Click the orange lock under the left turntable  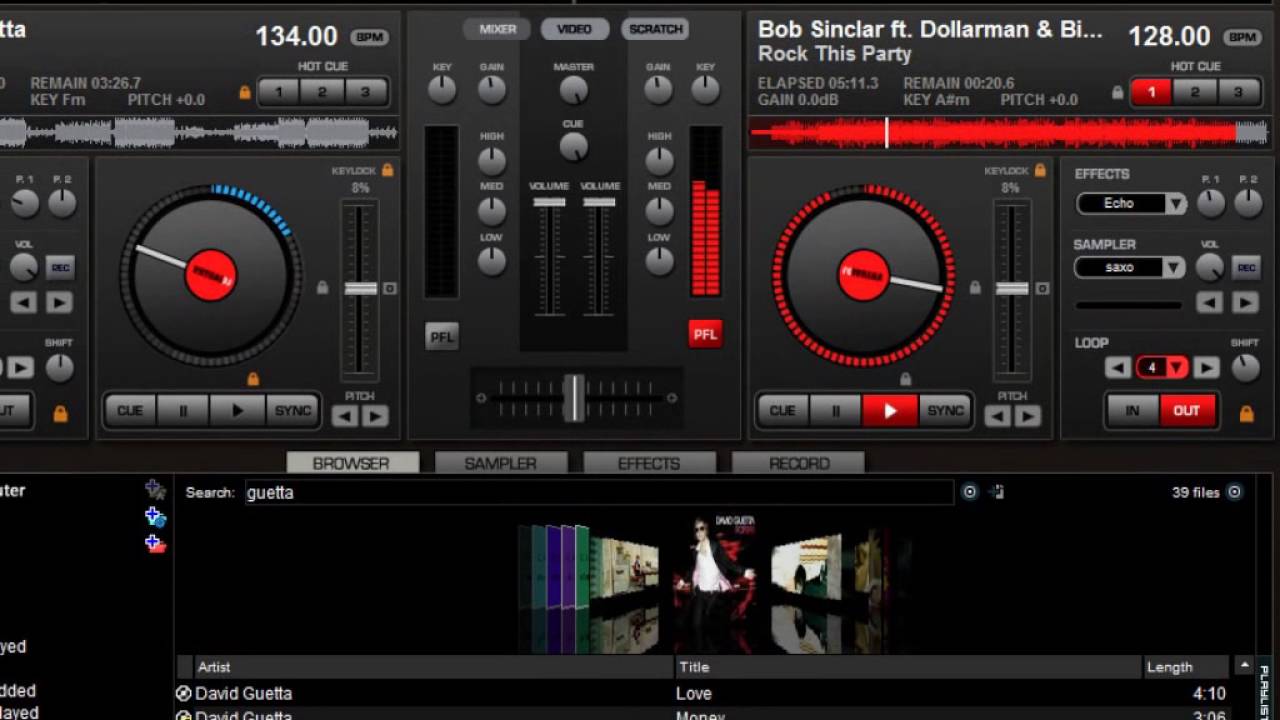[x=253, y=379]
